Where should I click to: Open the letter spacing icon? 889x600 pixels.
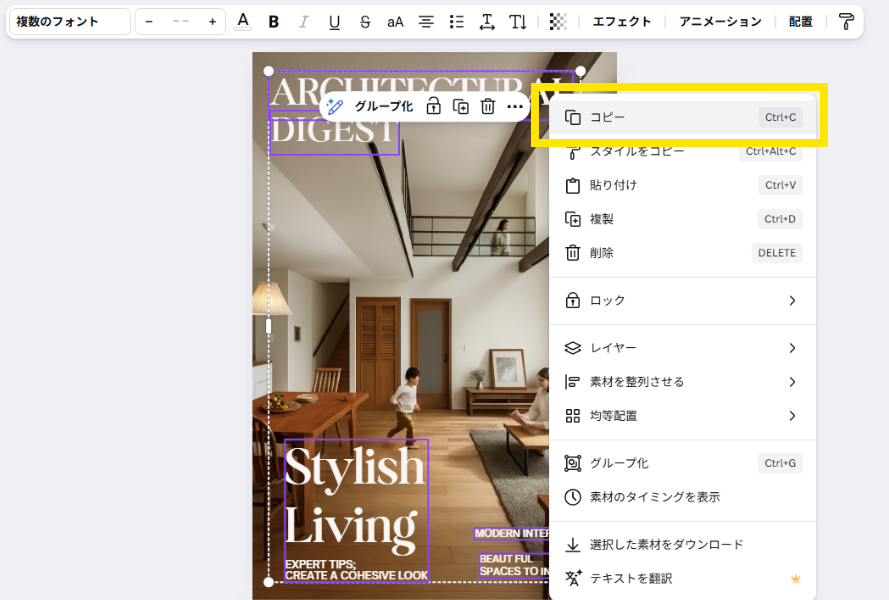click(487, 22)
